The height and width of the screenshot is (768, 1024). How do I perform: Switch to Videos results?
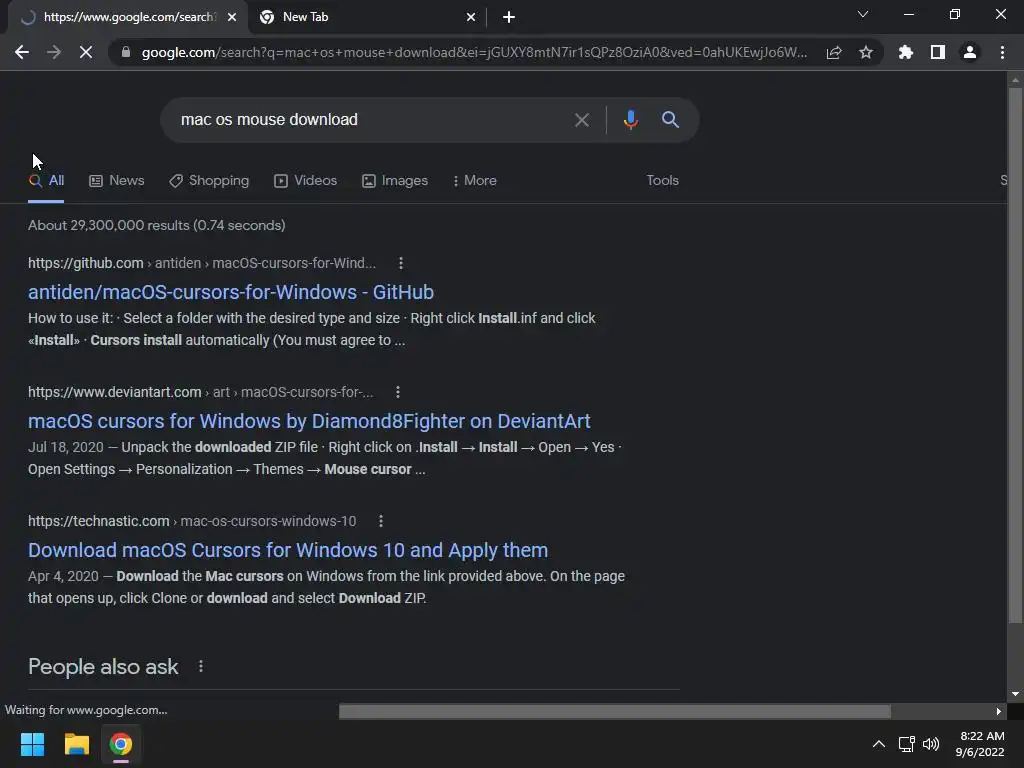click(306, 181)
